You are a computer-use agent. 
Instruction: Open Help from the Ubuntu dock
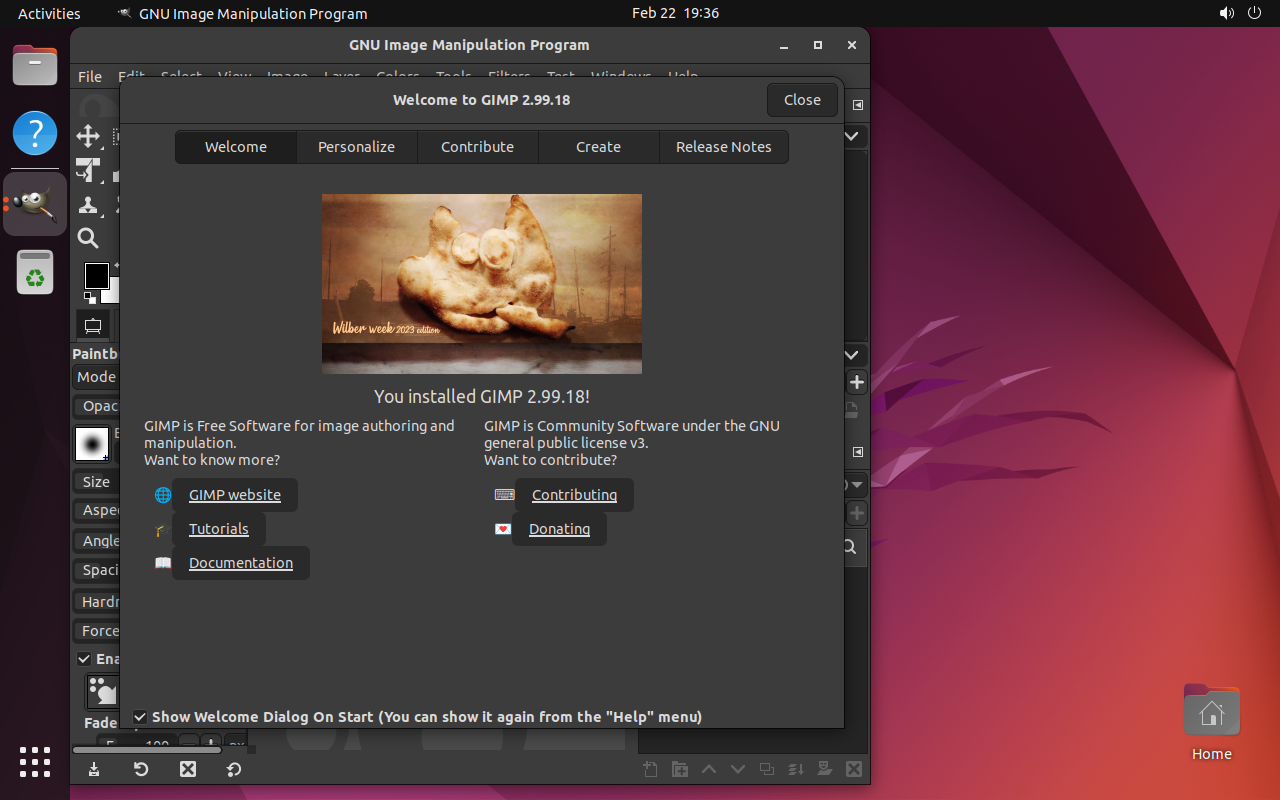tap(35, 133)
